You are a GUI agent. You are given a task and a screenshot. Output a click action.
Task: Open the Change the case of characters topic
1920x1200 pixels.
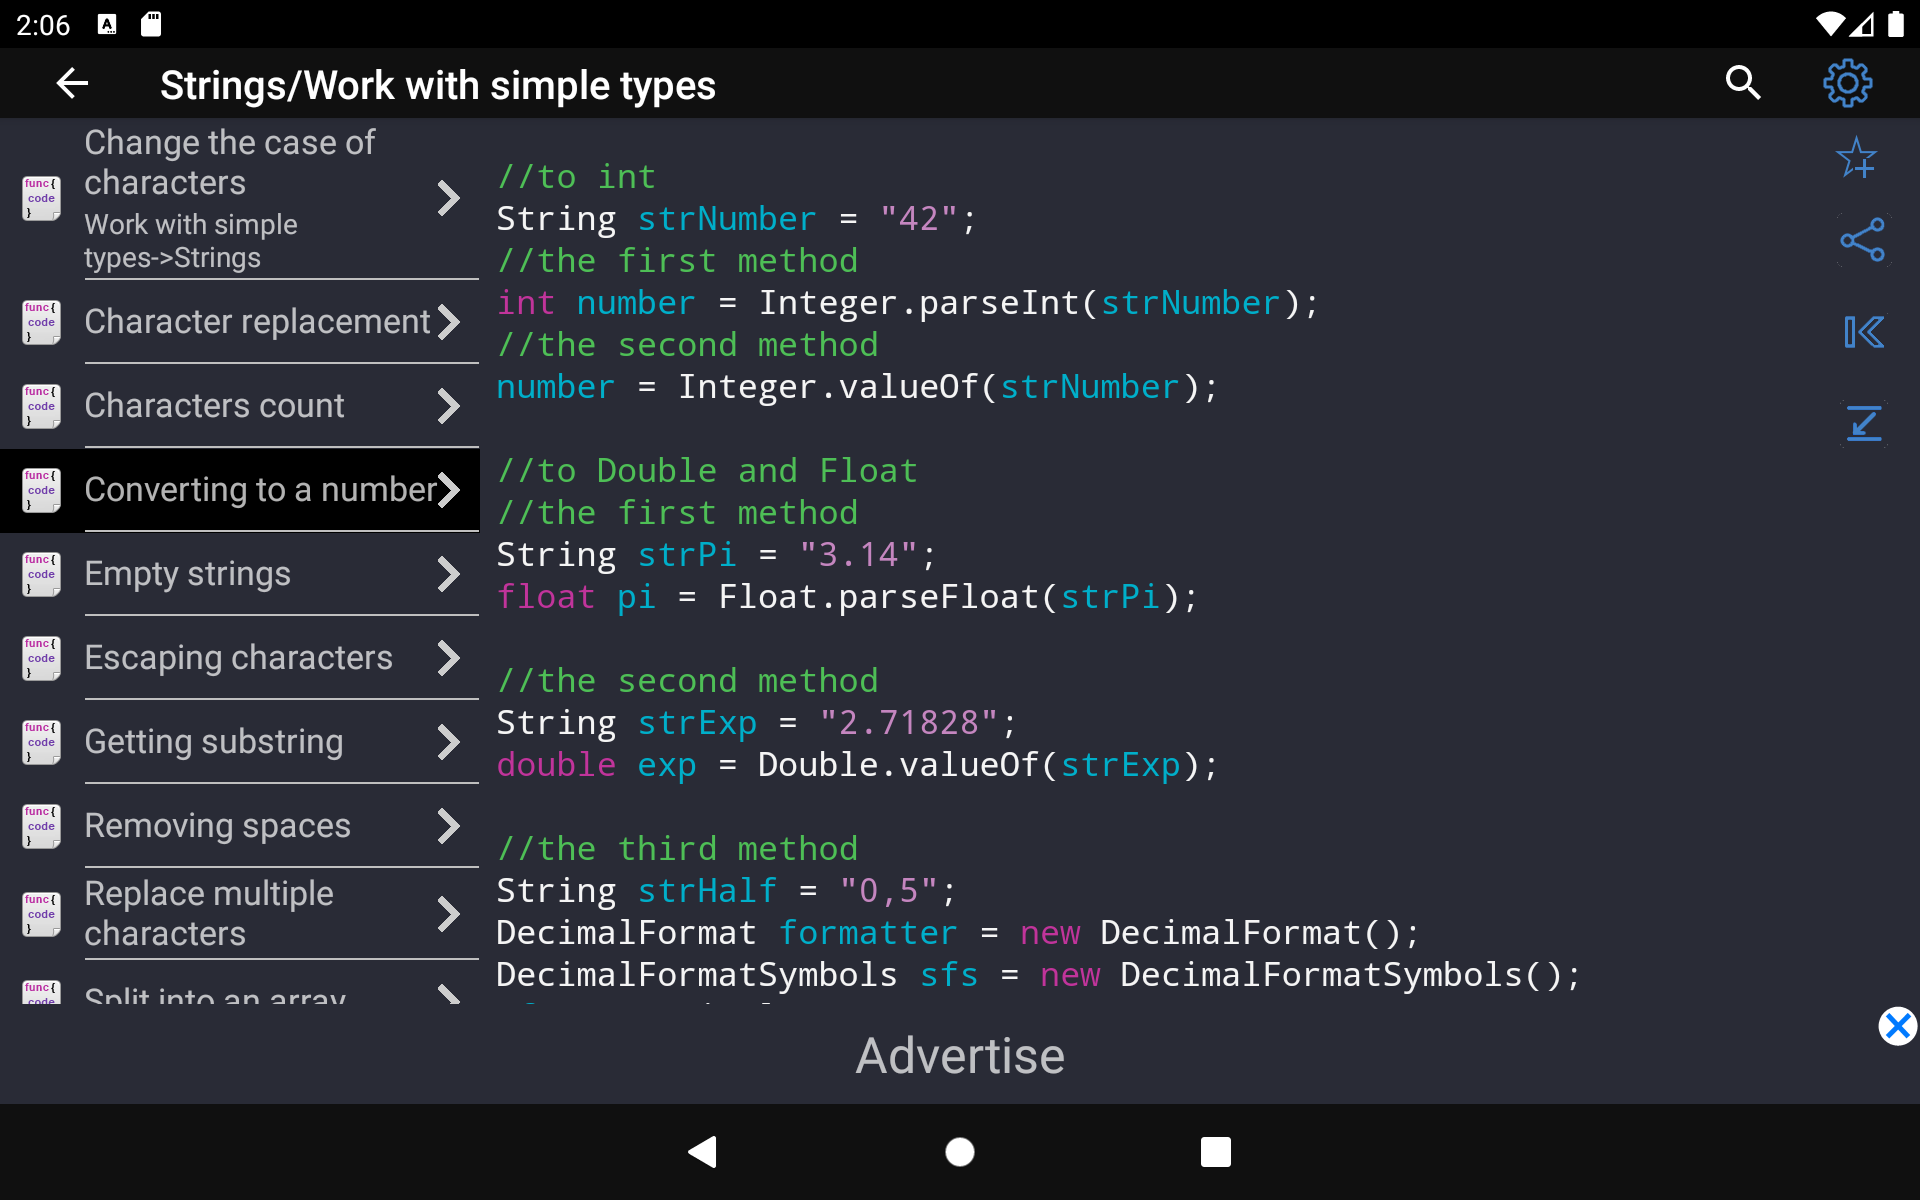click(x=240, y=199)
